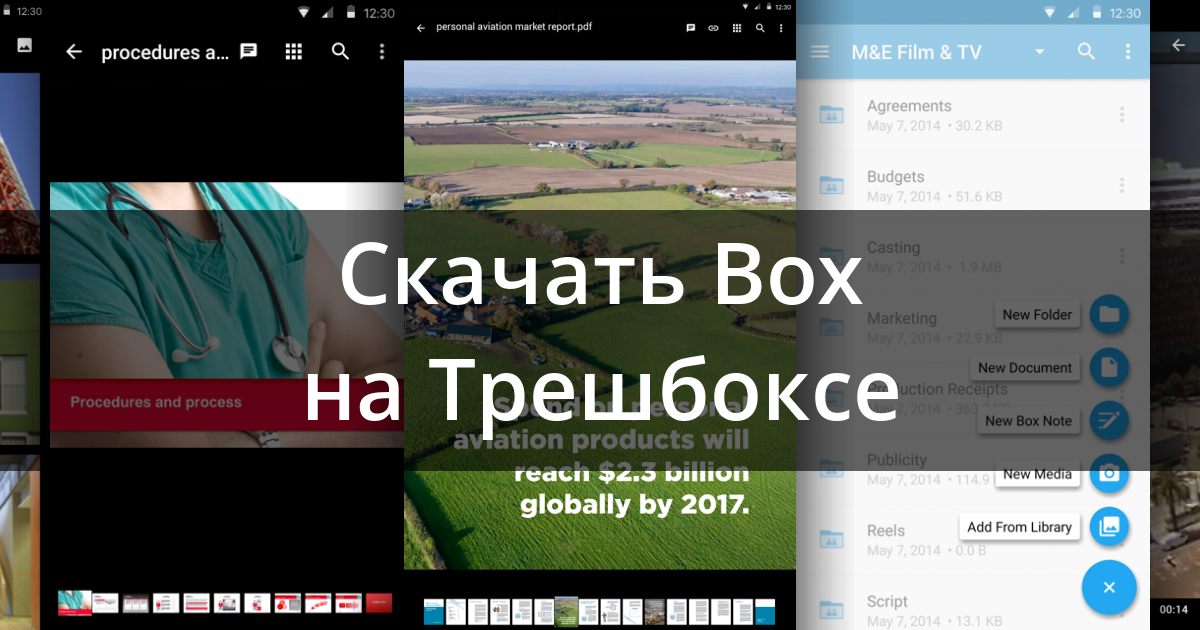The image size is (1200, 630).
Task: Tap folder icon beside Agreements
Action: tap(831, 115)
